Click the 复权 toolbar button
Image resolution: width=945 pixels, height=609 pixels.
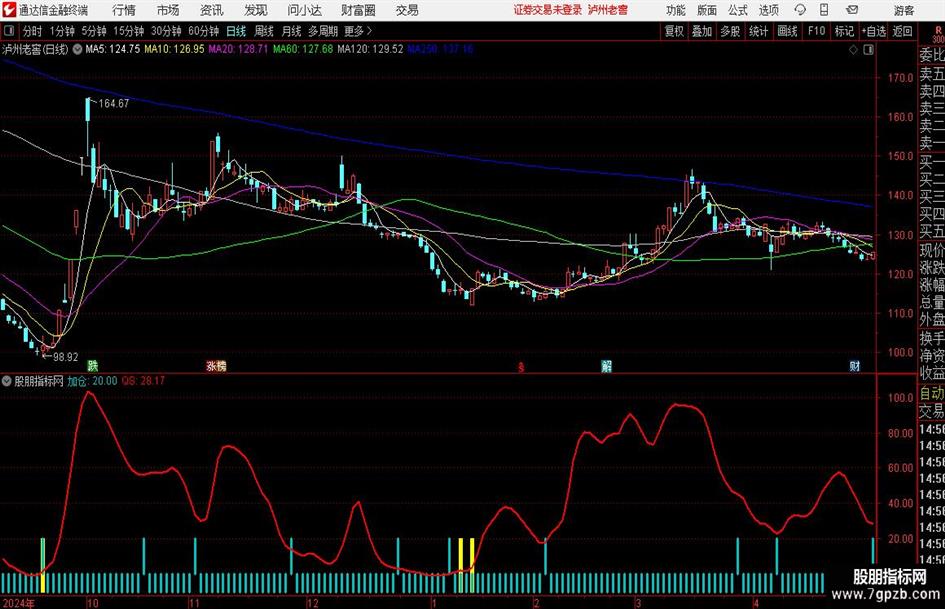pyautogui.click(x=674, y=31)
